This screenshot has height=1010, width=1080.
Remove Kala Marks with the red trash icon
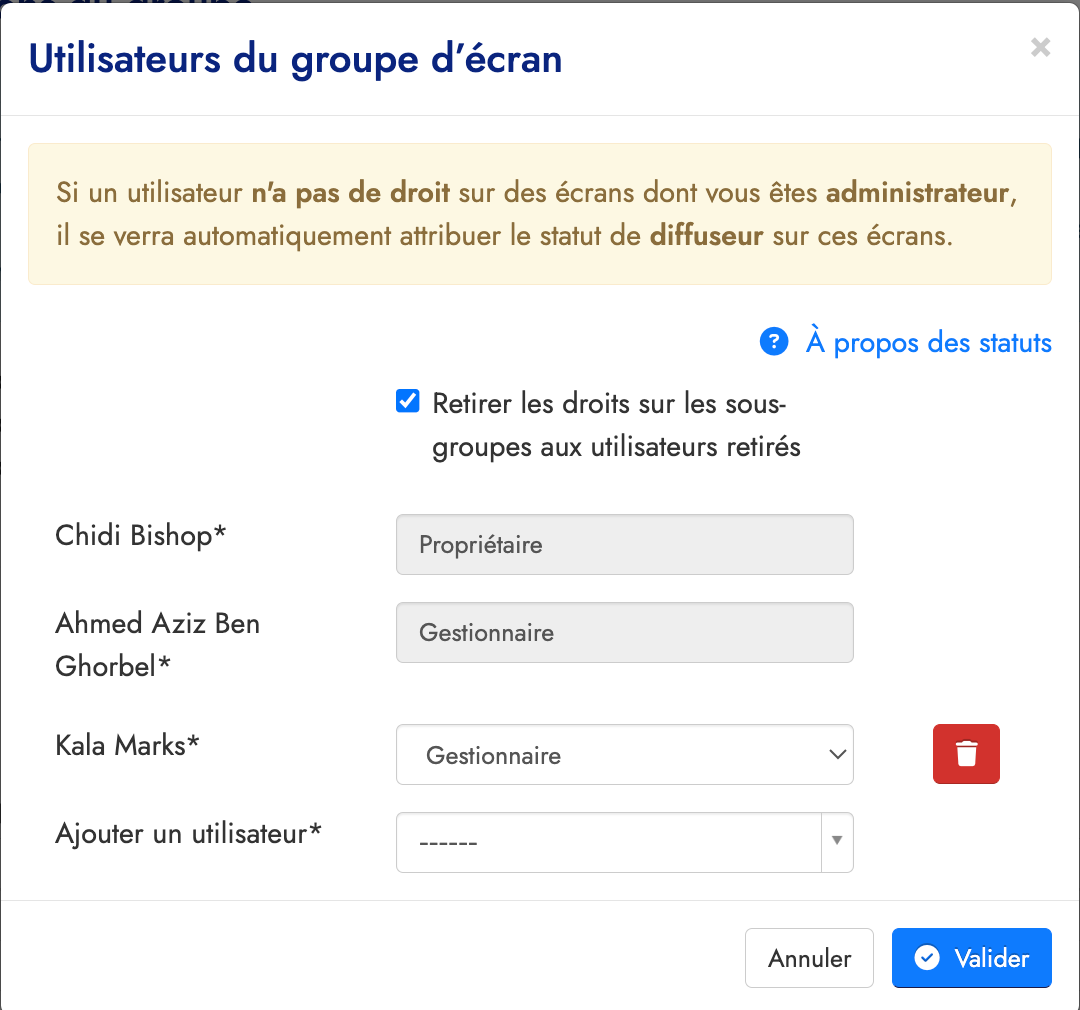pos(966,754)
